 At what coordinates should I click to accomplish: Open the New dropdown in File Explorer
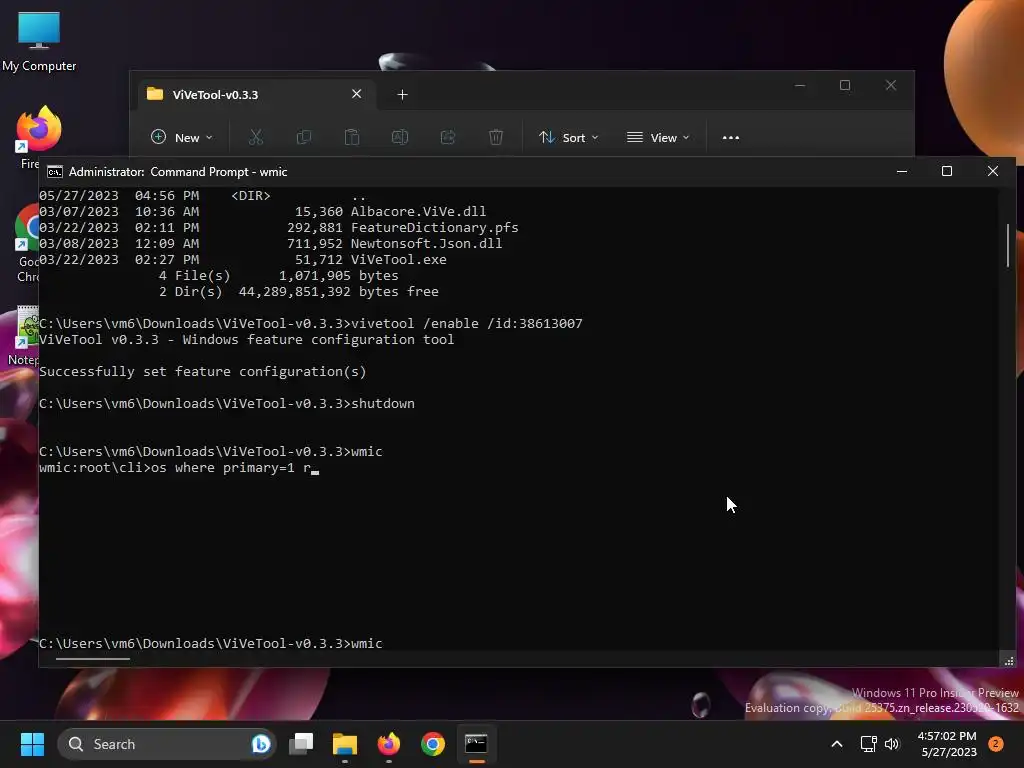(x=182, y=137)
